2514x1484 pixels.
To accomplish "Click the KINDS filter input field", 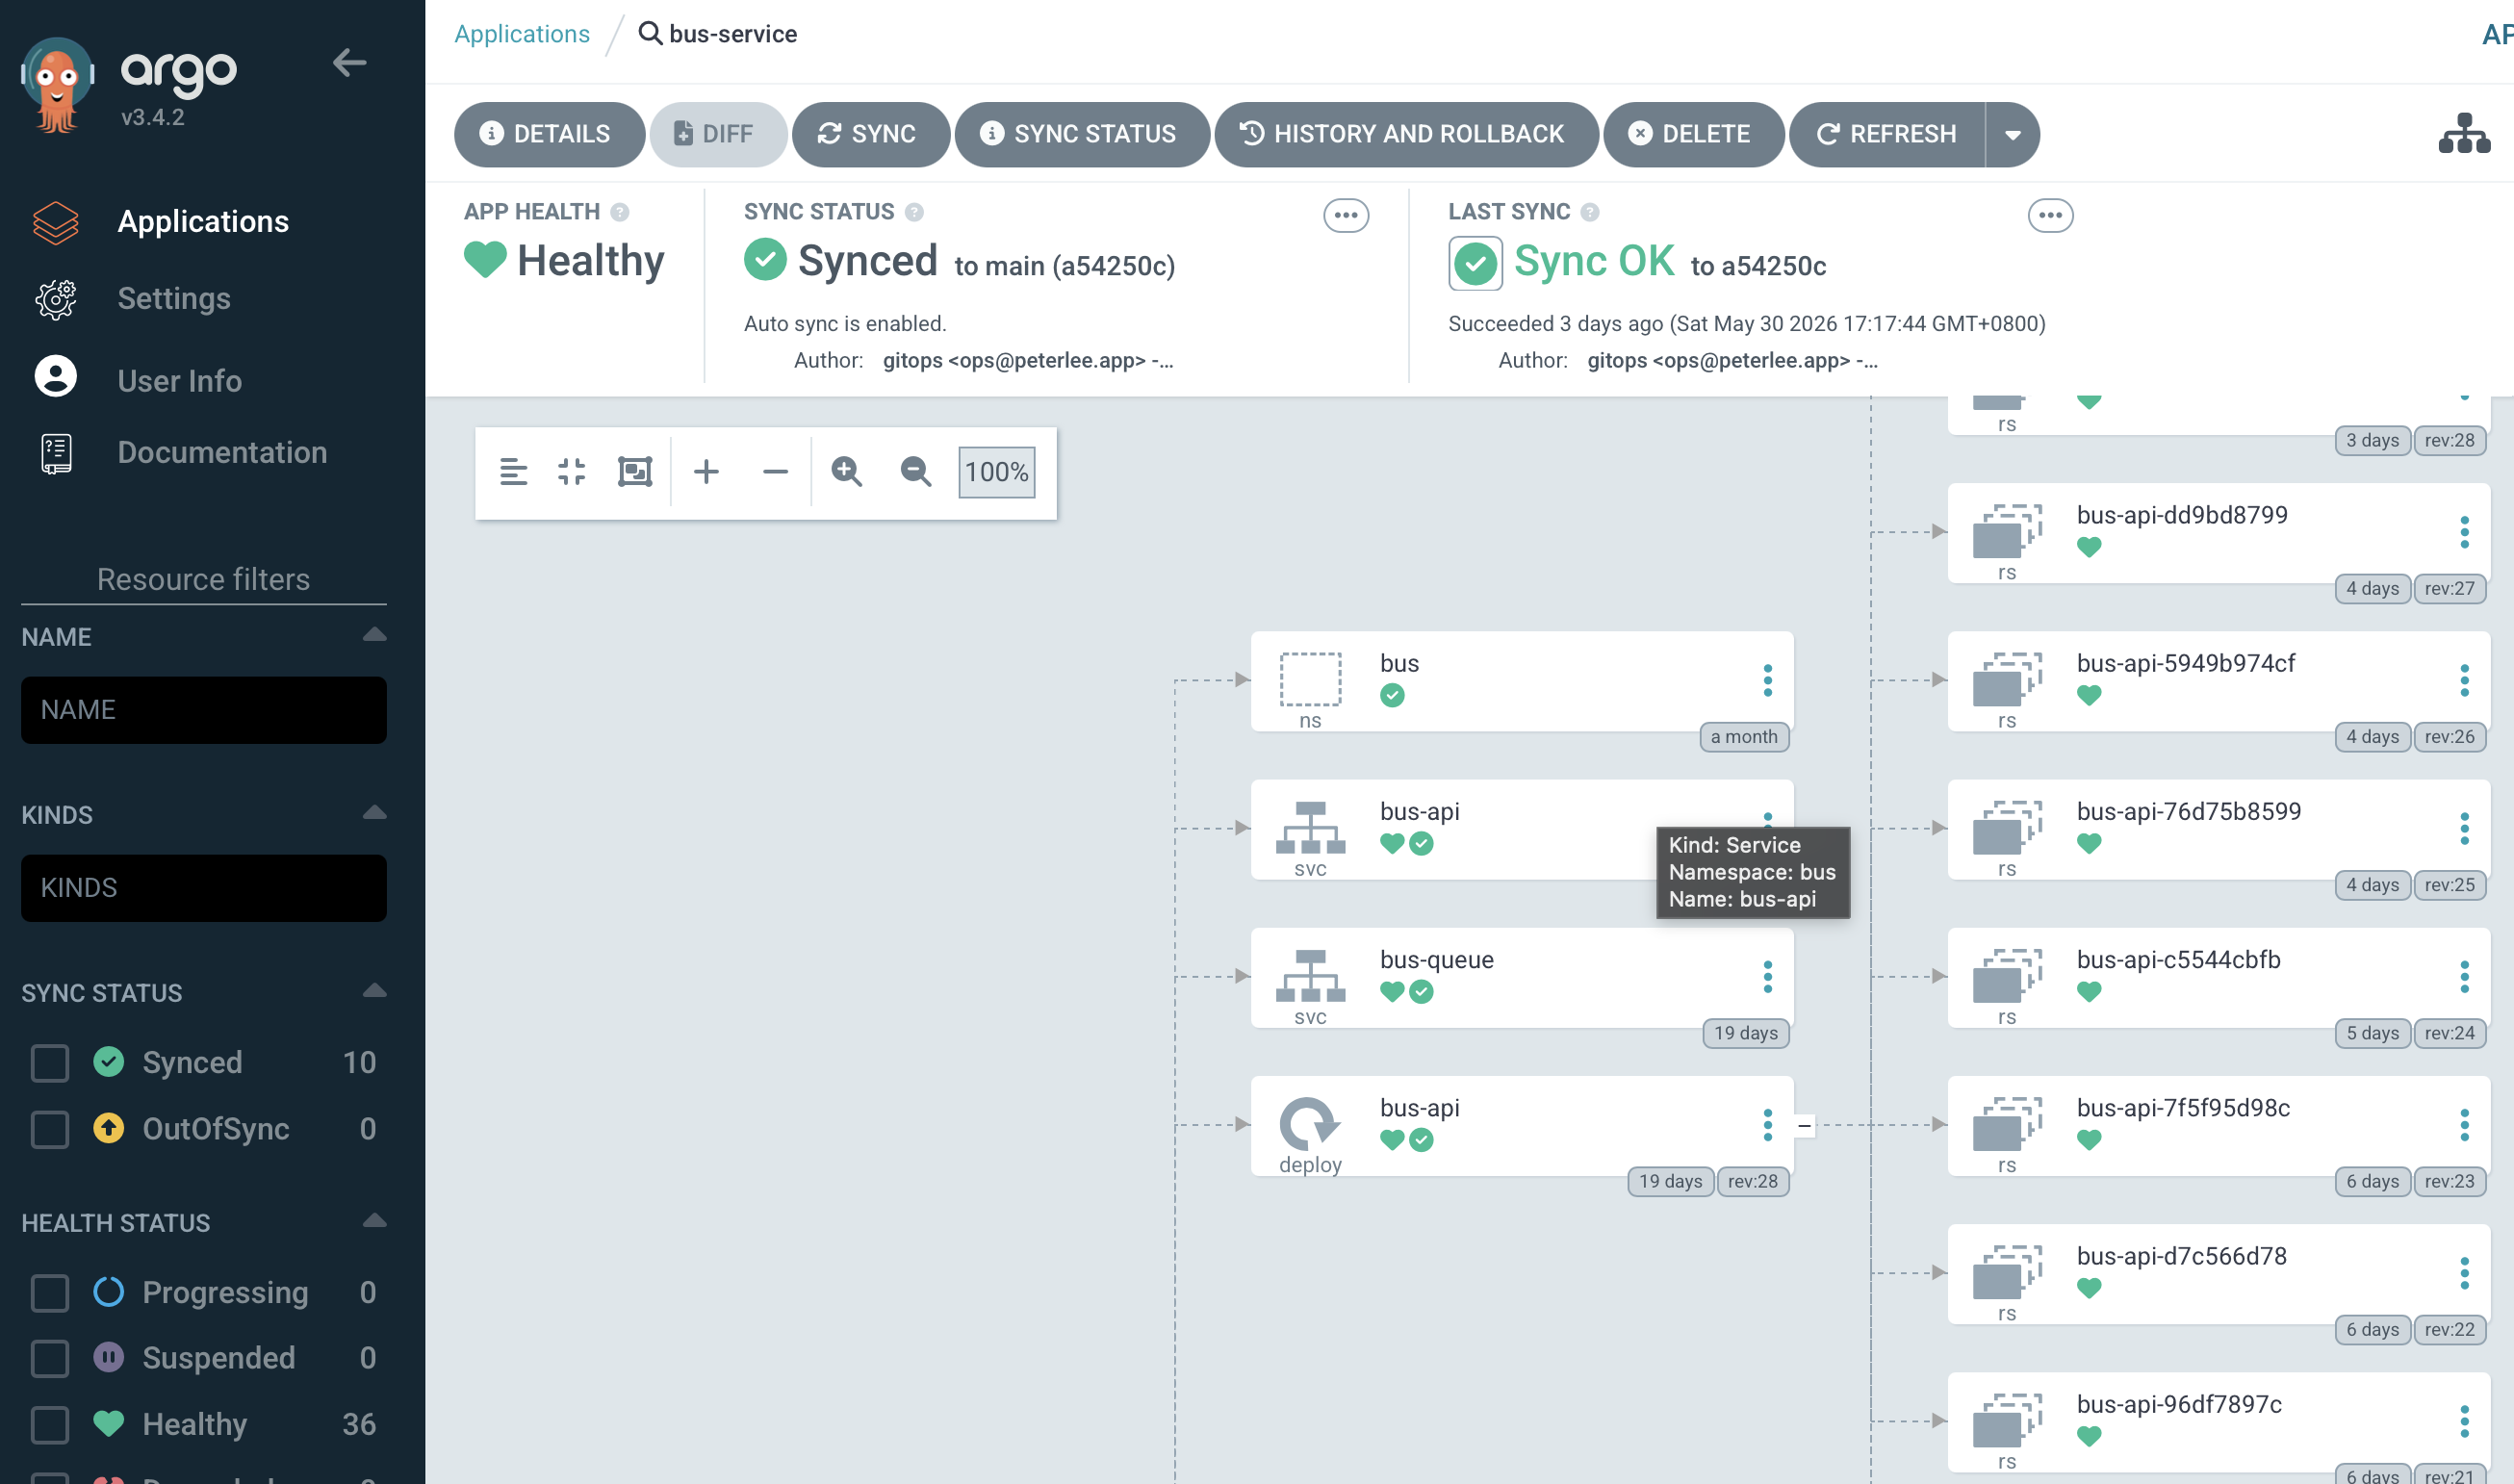I will pyautogui.click(x=204, y=888).
